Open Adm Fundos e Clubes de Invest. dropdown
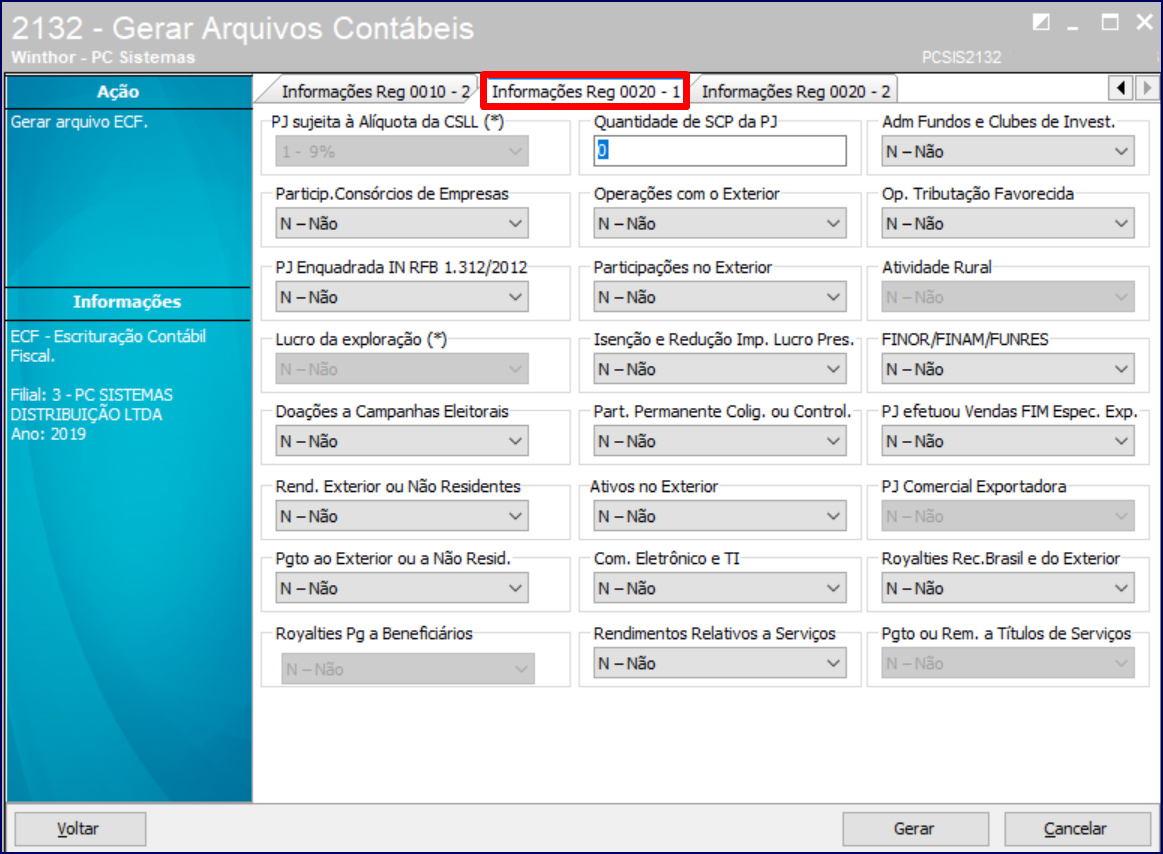The width and height of the screenshot is (1163, 854). (1007, 151)
